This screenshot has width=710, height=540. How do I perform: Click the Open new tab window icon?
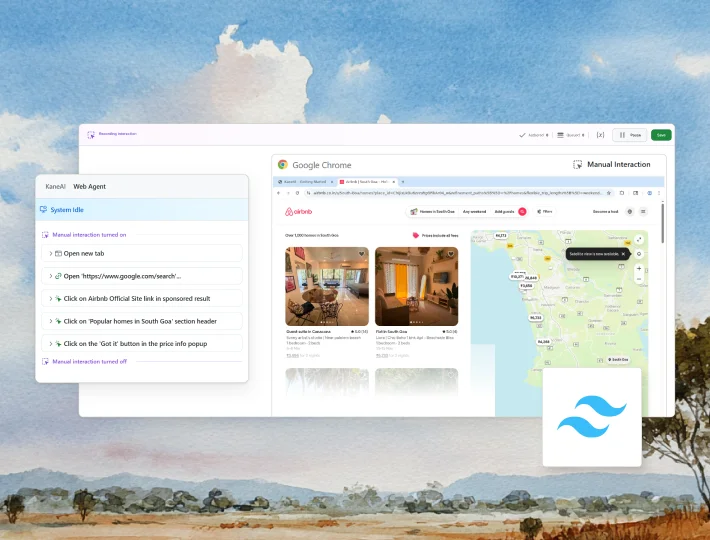[58, 253]
